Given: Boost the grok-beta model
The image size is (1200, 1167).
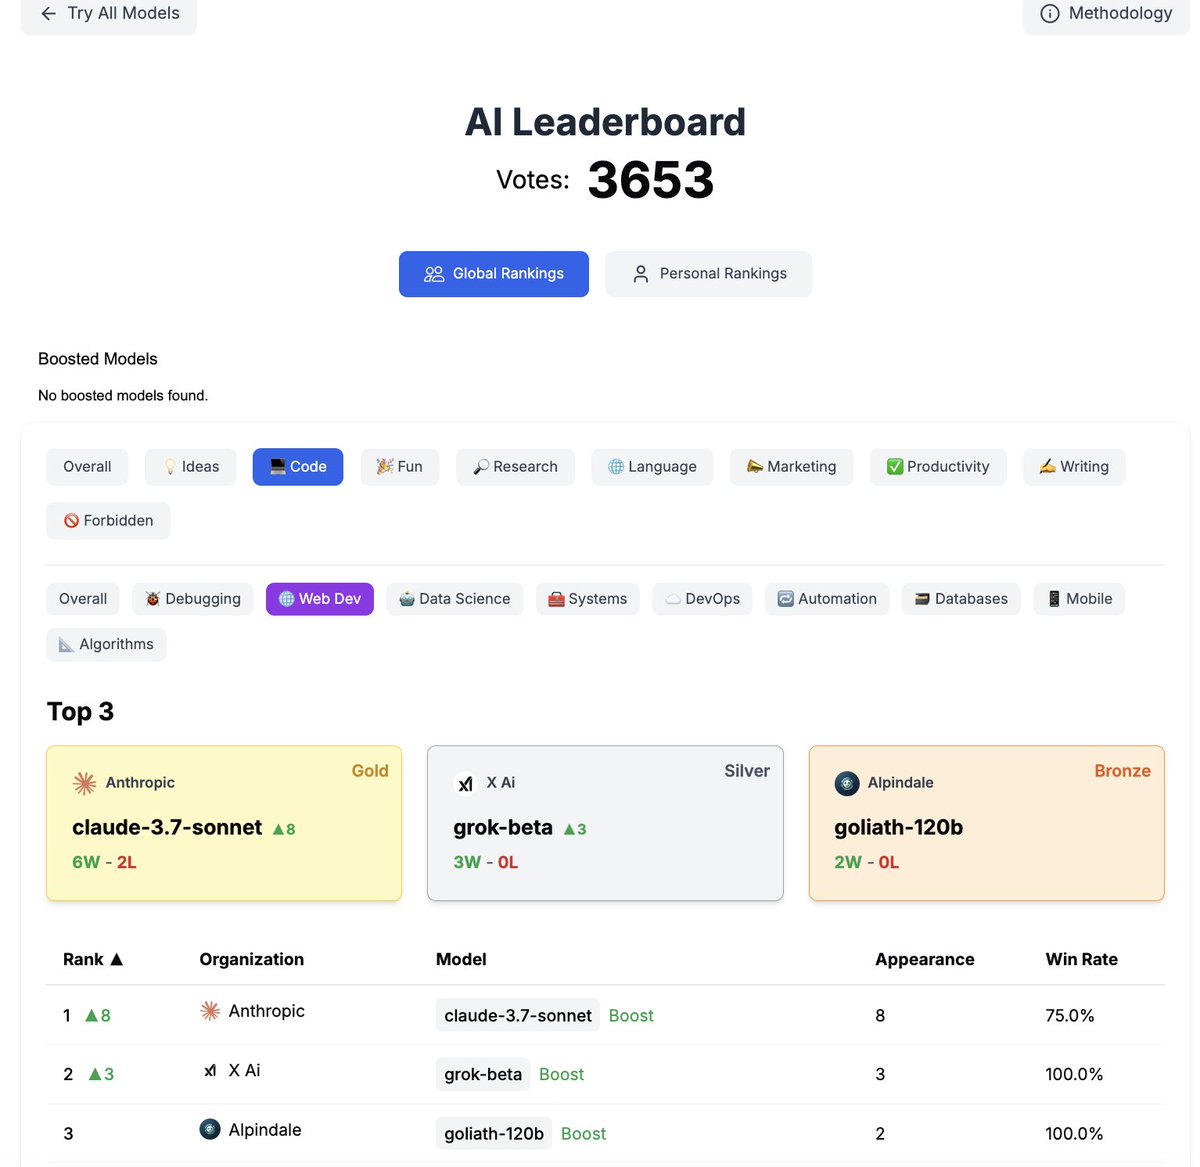Looking at the screenshot, I should (x=561, y=1075).
